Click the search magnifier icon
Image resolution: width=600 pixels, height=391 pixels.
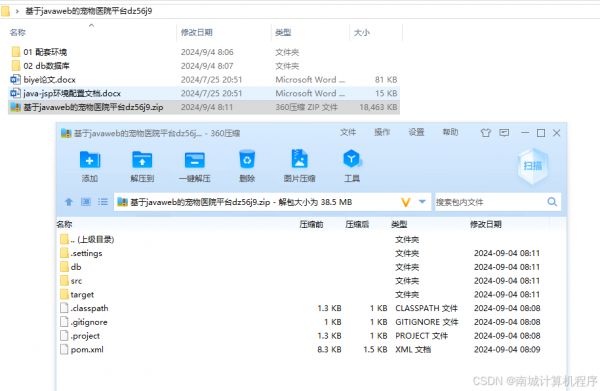[x=552, y=202]
